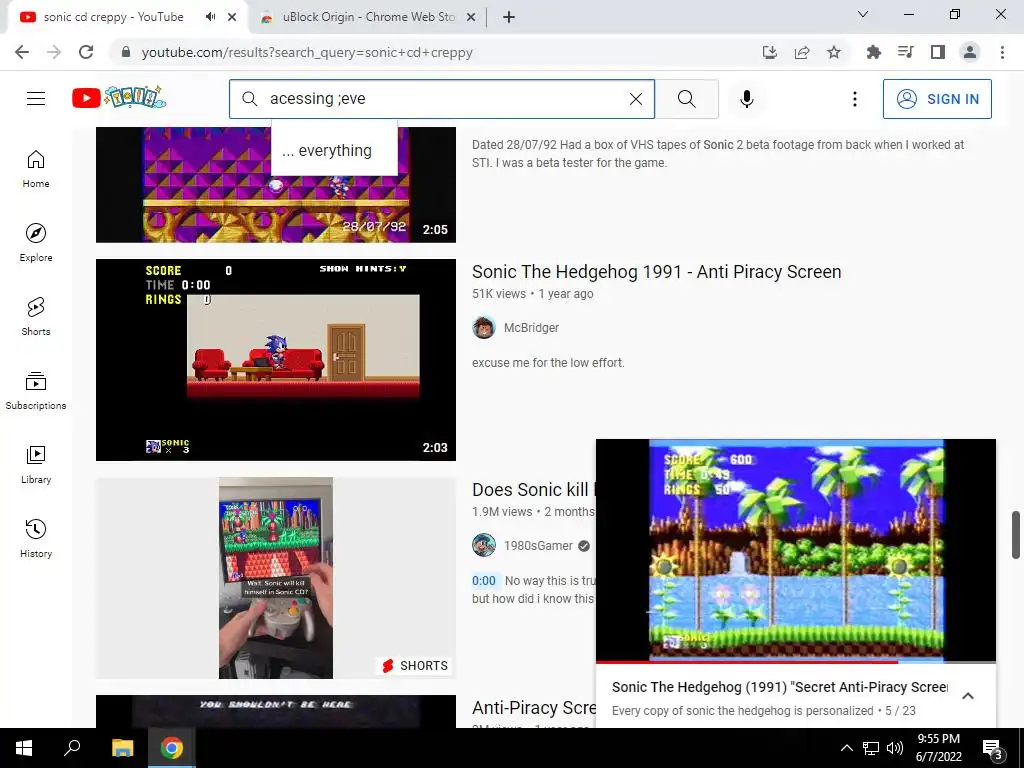Go to Home in the sidebar
The height and width of the screenshot is (768, 1024).
click(36, 169)
